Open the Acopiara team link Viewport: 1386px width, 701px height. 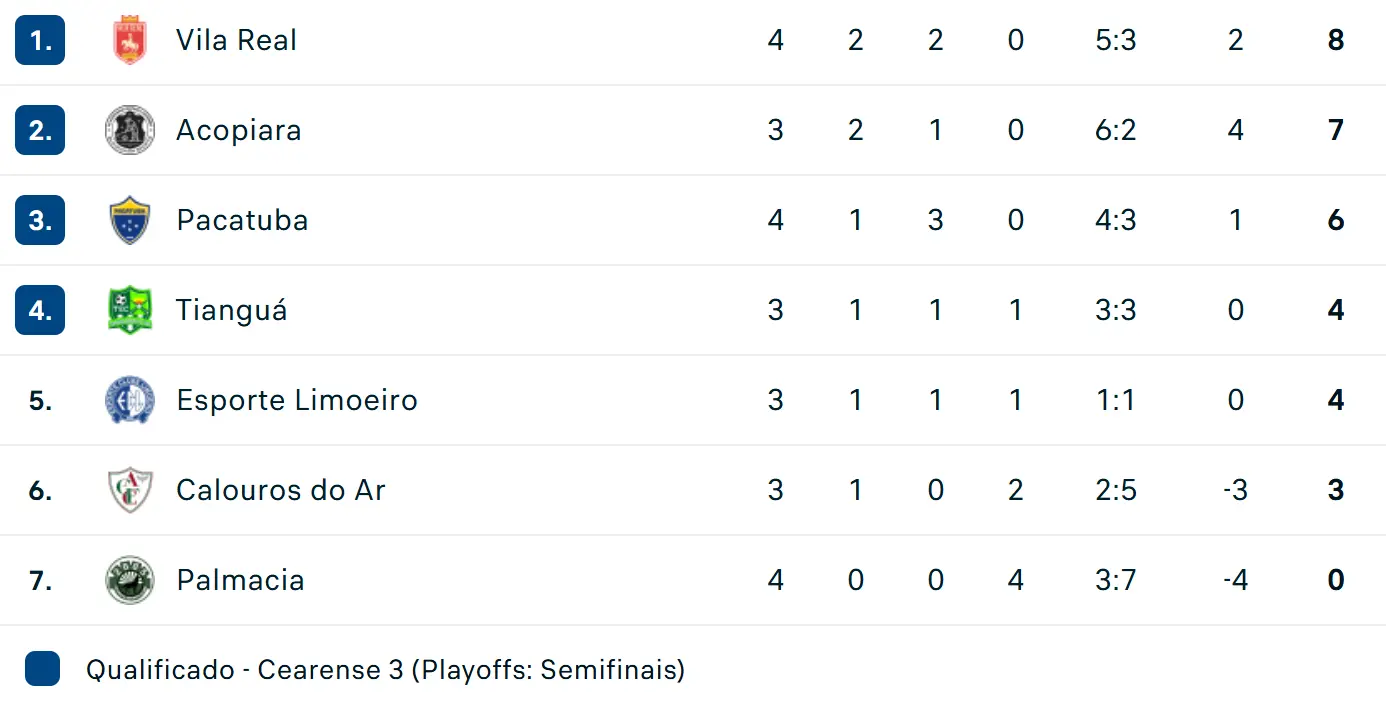coord(239,130)
